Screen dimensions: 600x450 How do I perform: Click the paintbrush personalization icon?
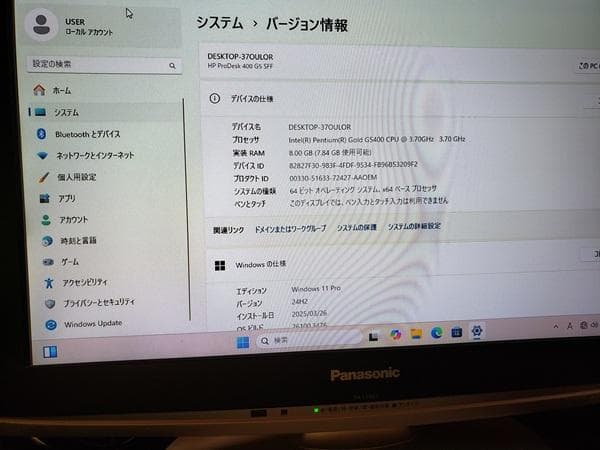click(x=44, y=177)
